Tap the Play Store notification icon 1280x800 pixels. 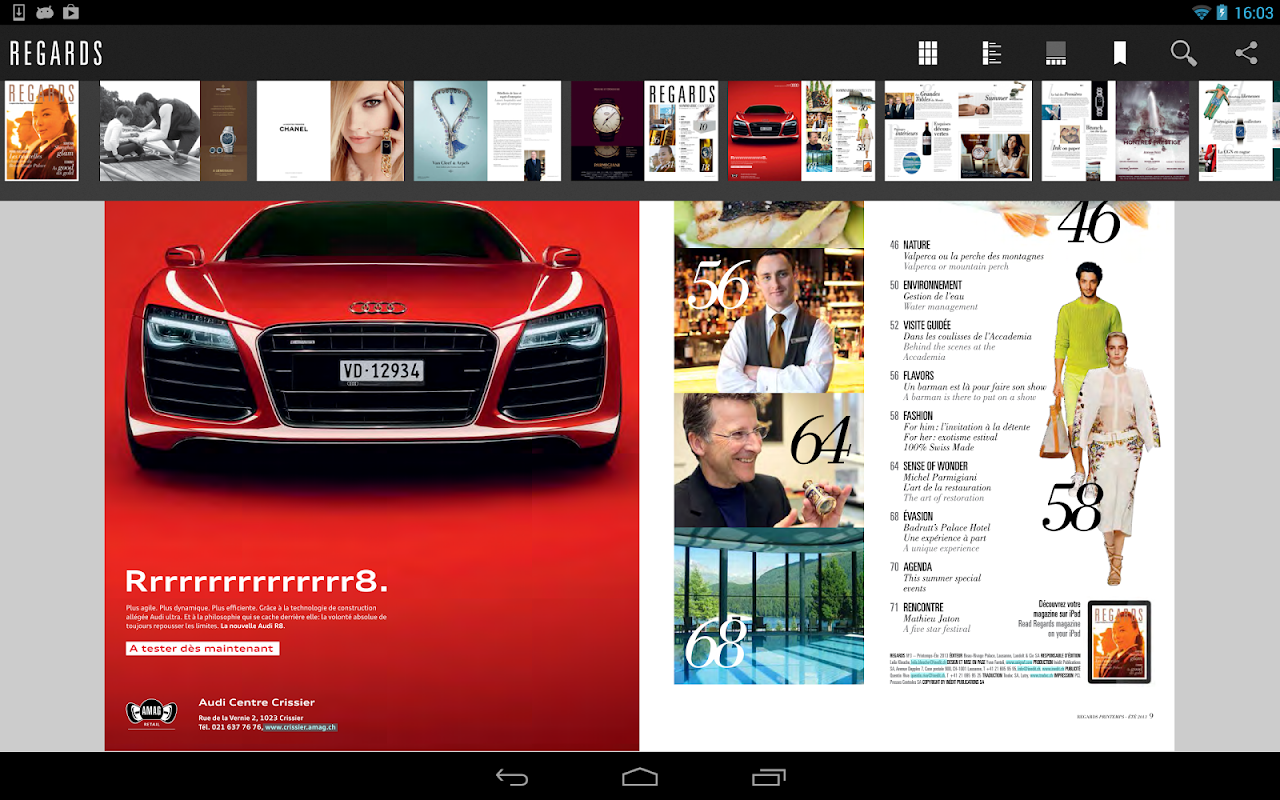point(71,12)
